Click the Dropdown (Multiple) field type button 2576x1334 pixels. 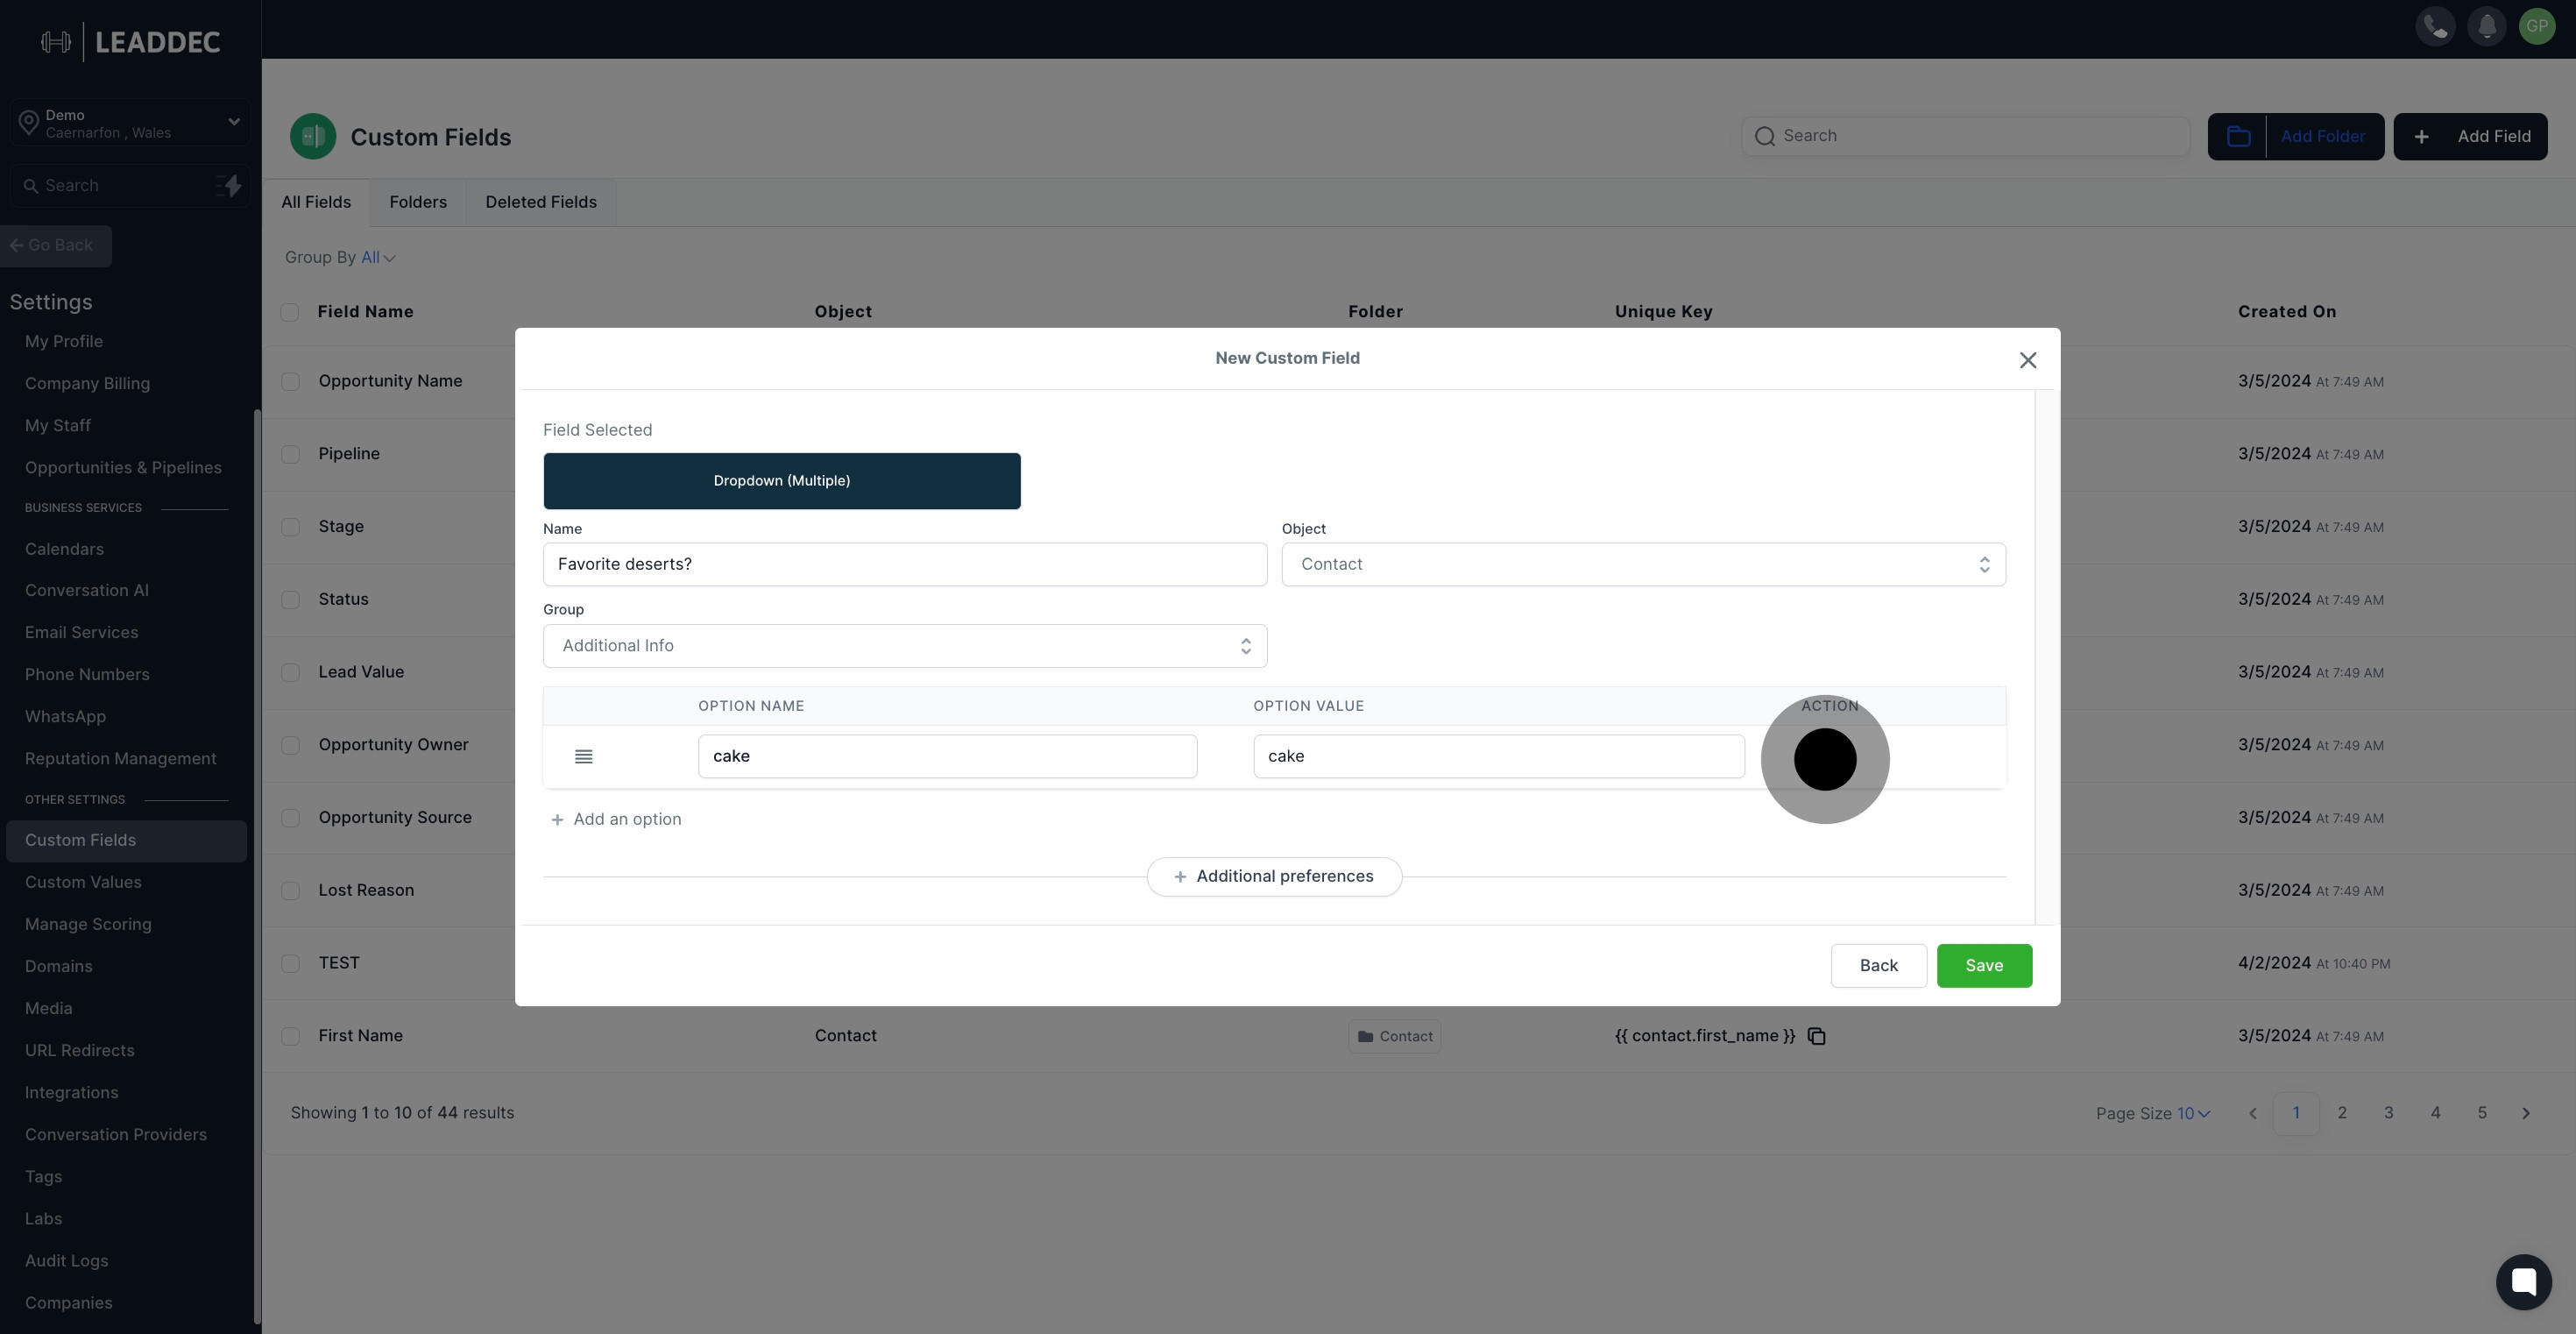(782, 481)
